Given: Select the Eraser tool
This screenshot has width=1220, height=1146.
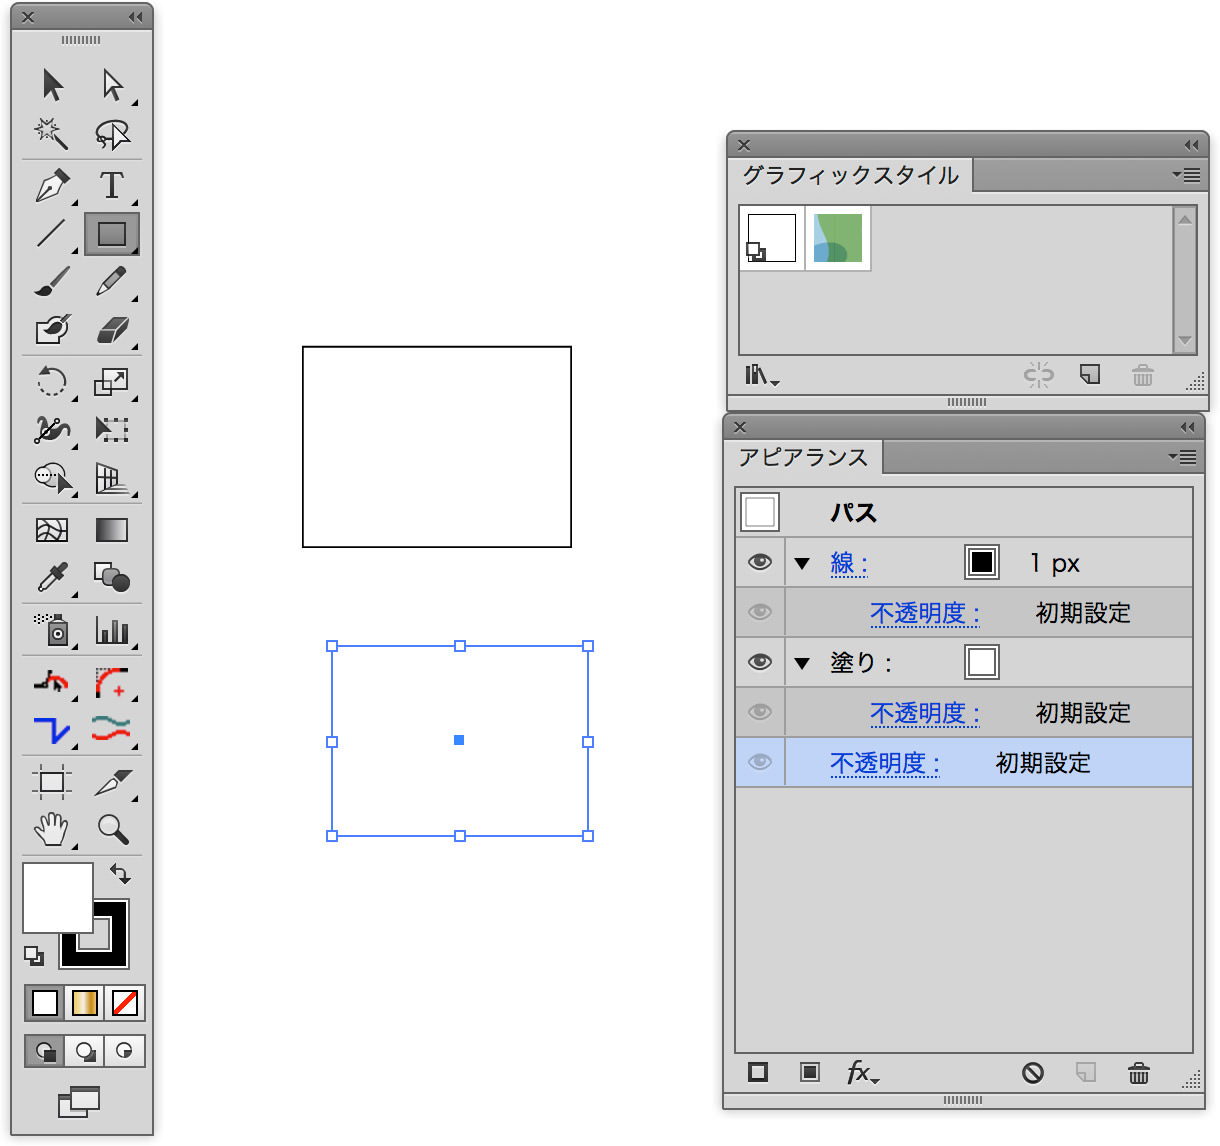Looking at the screenshot, I should 112,330.
